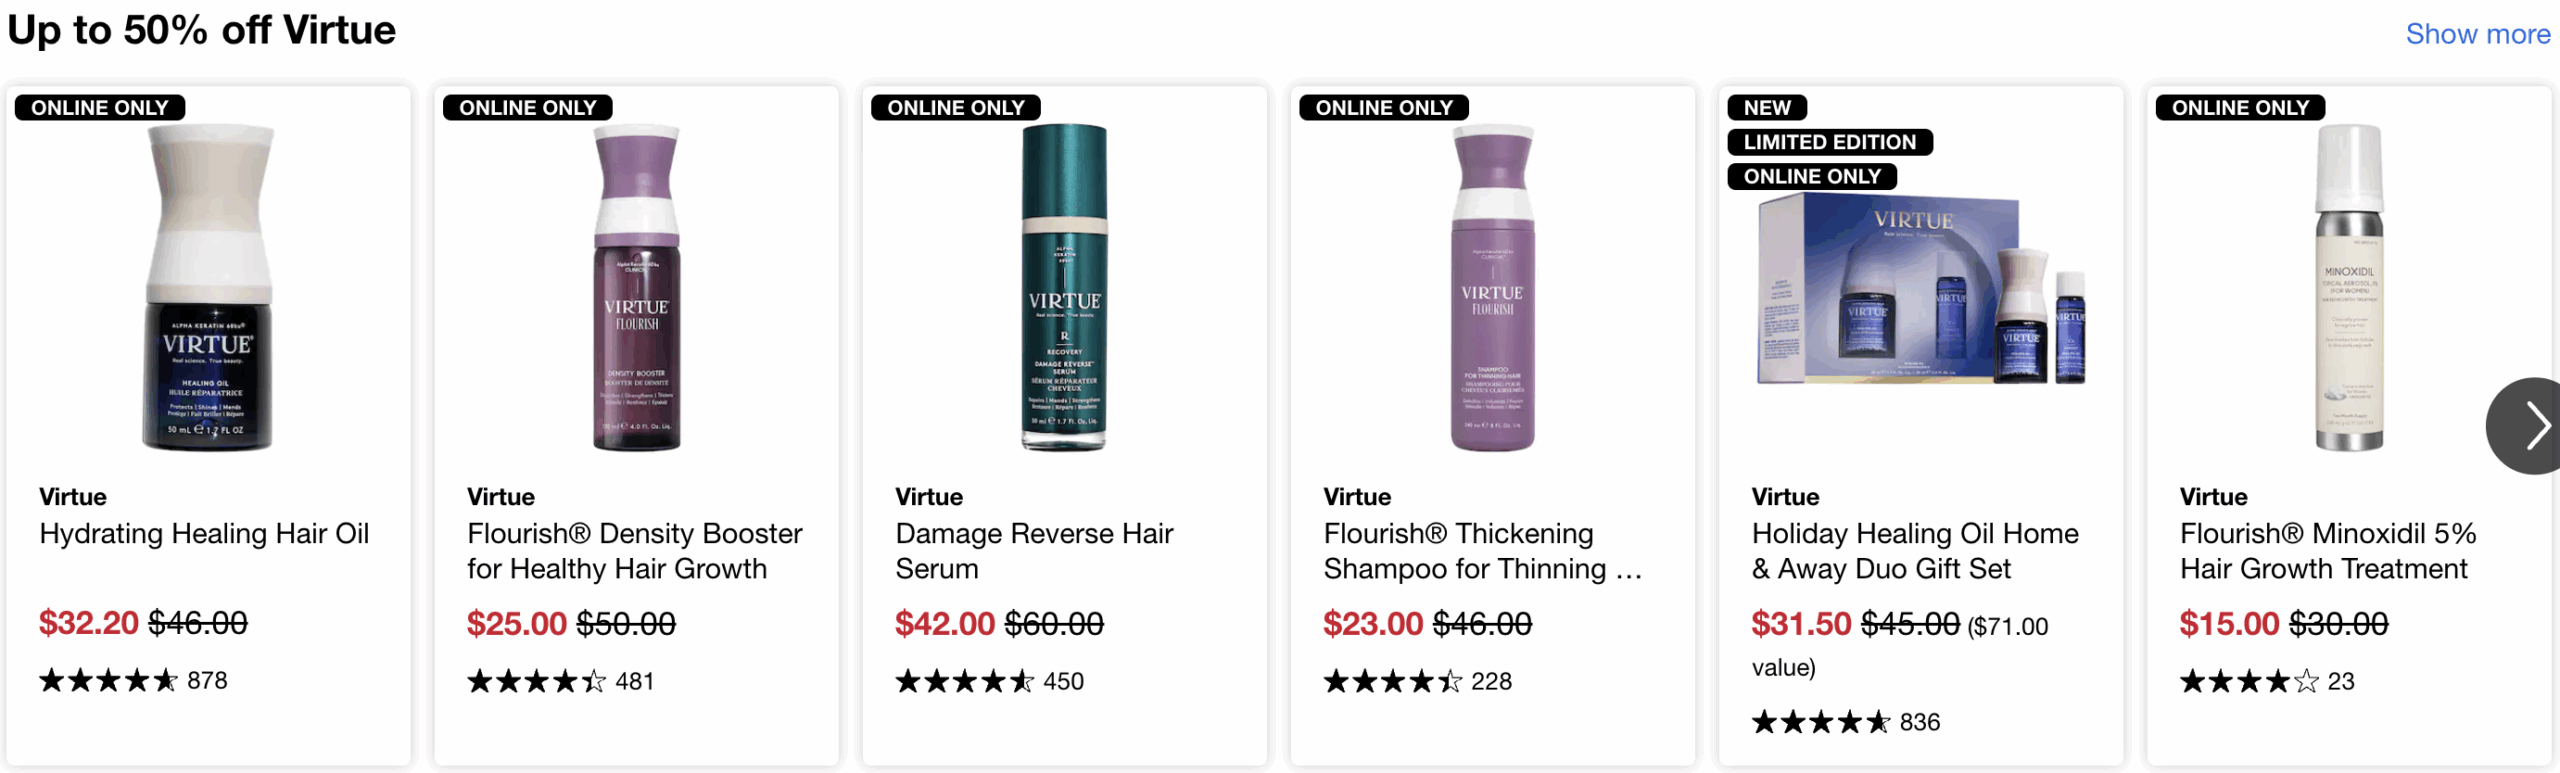Open Flourish Thickening Shampoo for Thinning title
Screen dimensions: 2560x773
point(1482,551)
